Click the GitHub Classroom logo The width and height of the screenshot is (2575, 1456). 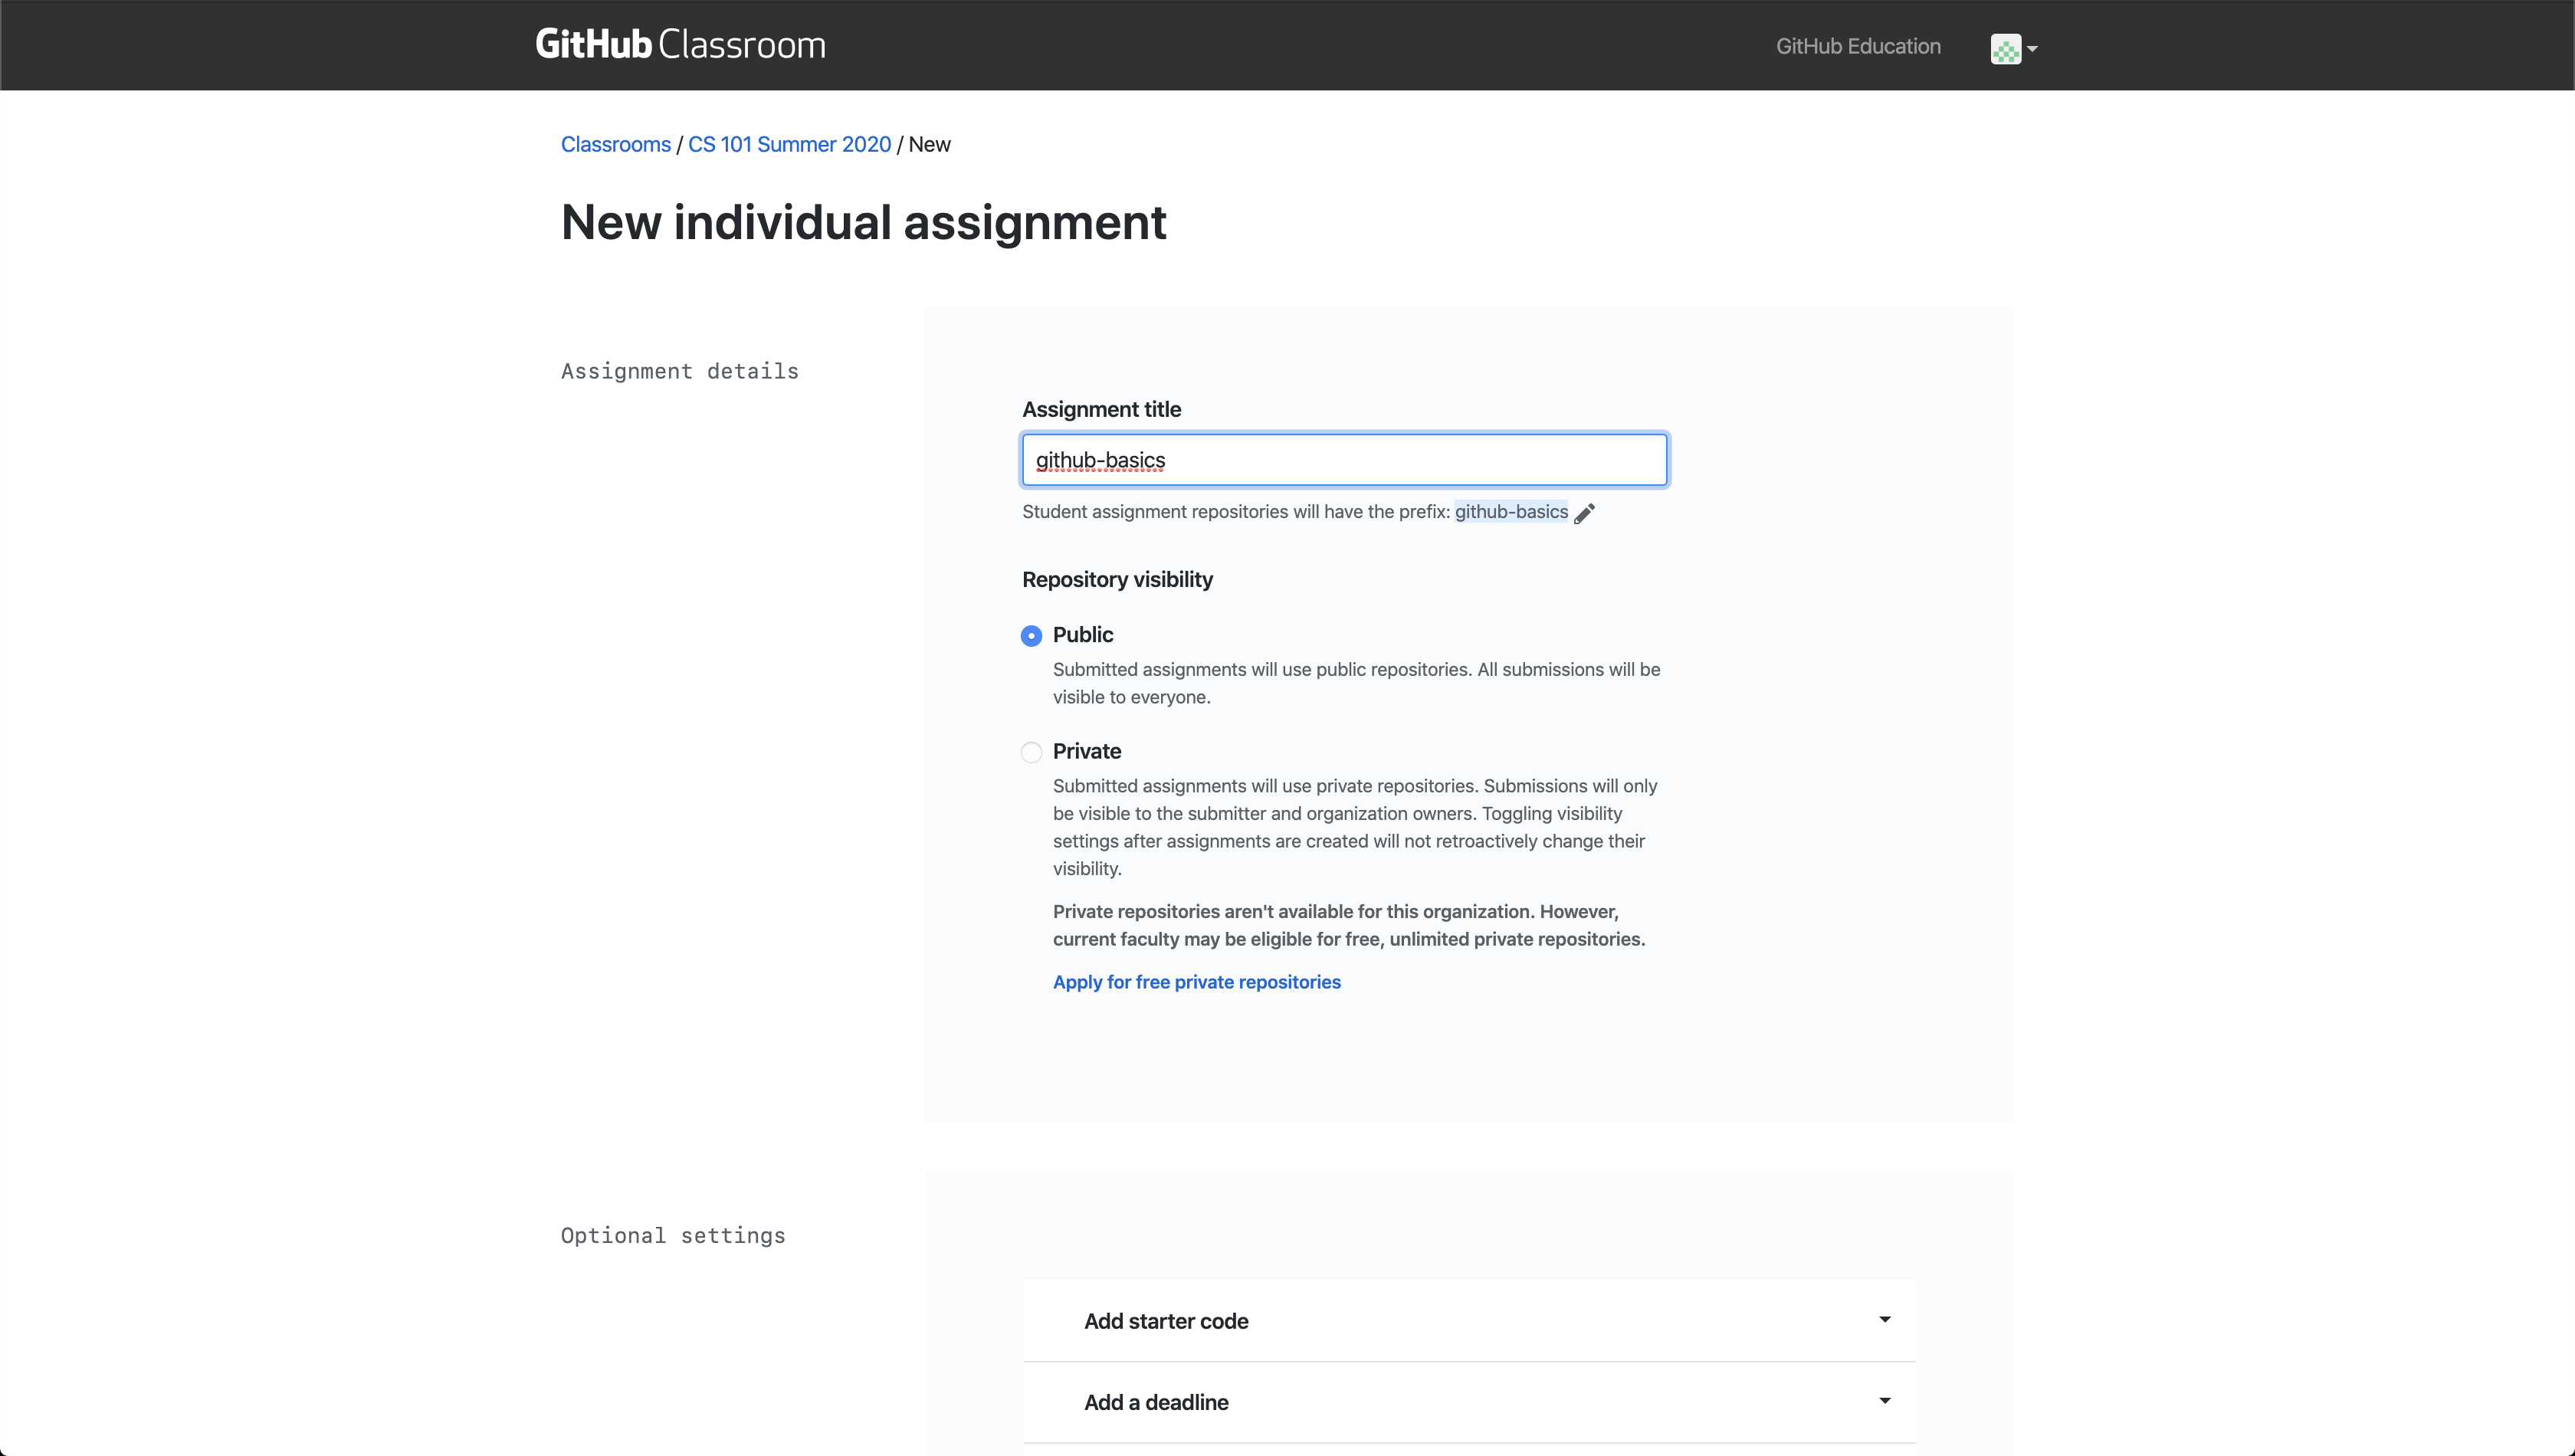680,45
